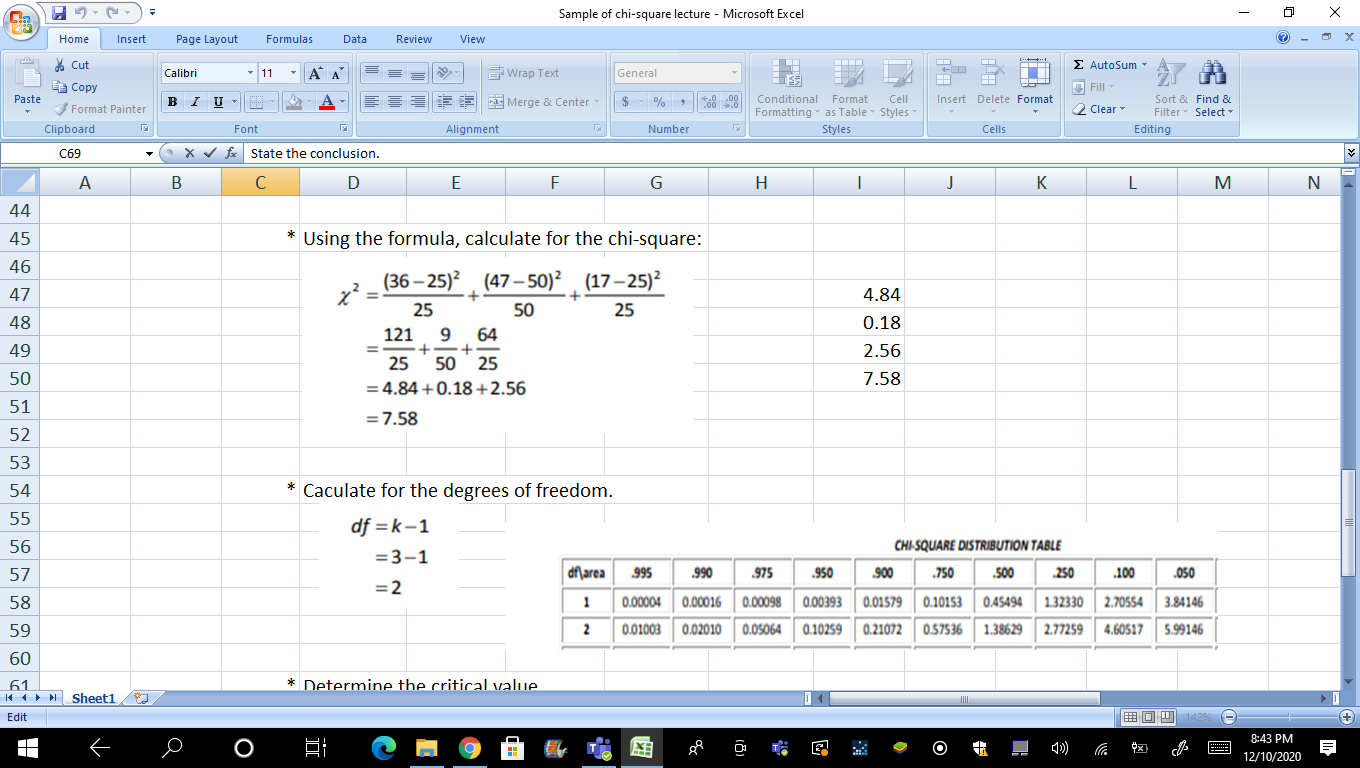
Task: Click the font color red swatch
Action: 326,102
